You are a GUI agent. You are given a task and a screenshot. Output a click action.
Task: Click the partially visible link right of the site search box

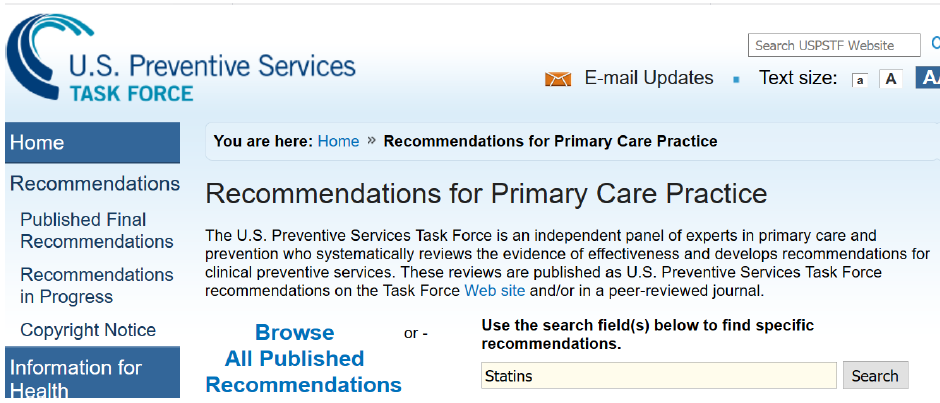click(934, 44)
